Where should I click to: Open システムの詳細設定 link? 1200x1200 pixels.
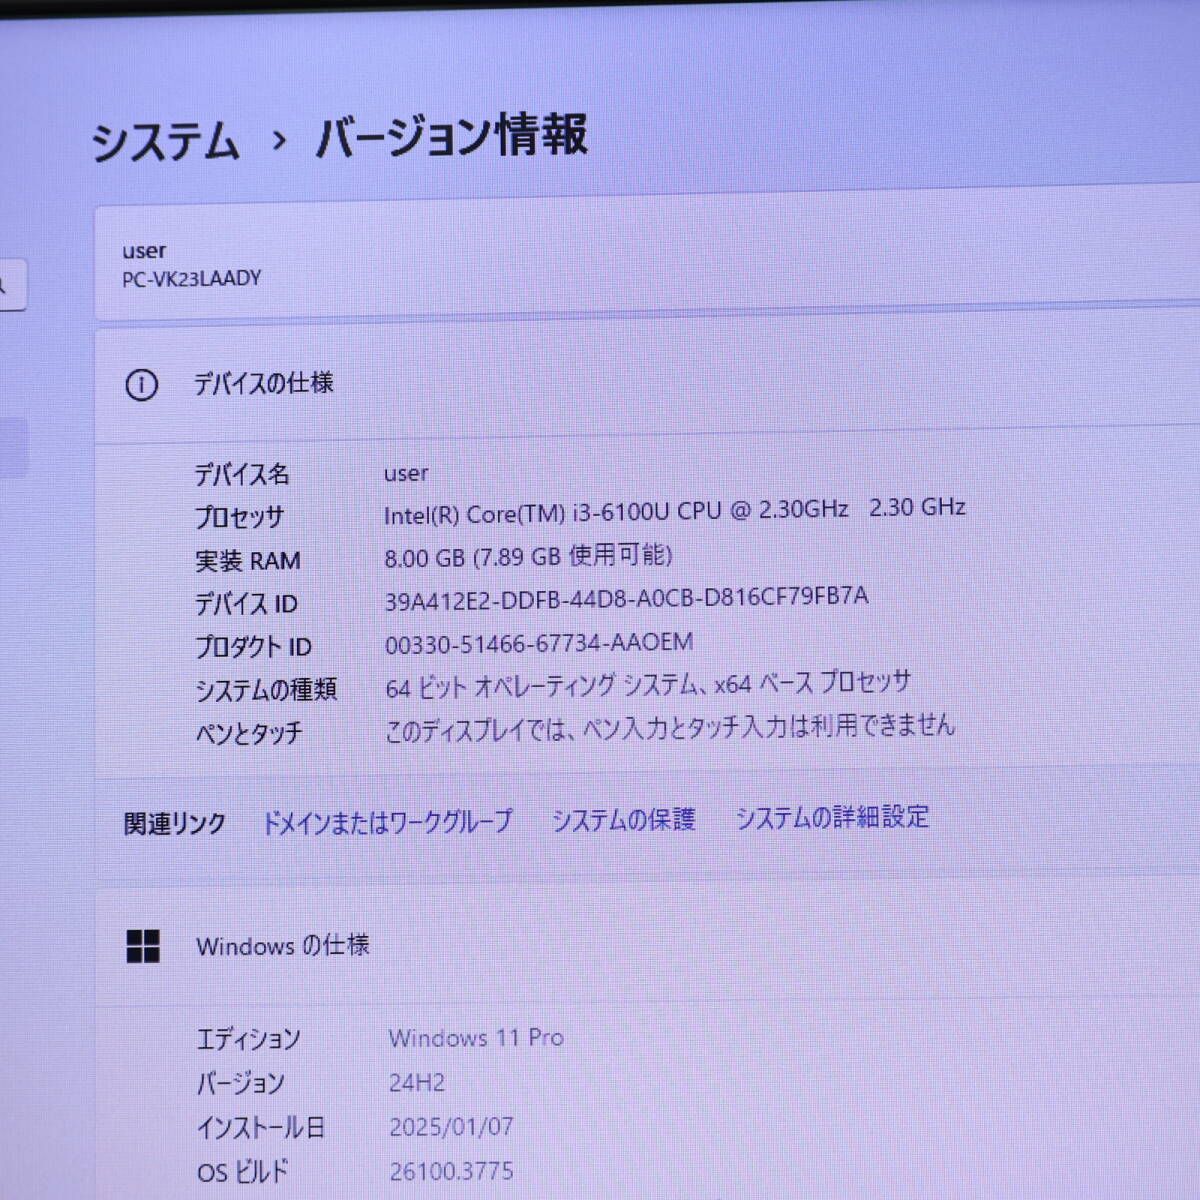[x=832, y=817]
